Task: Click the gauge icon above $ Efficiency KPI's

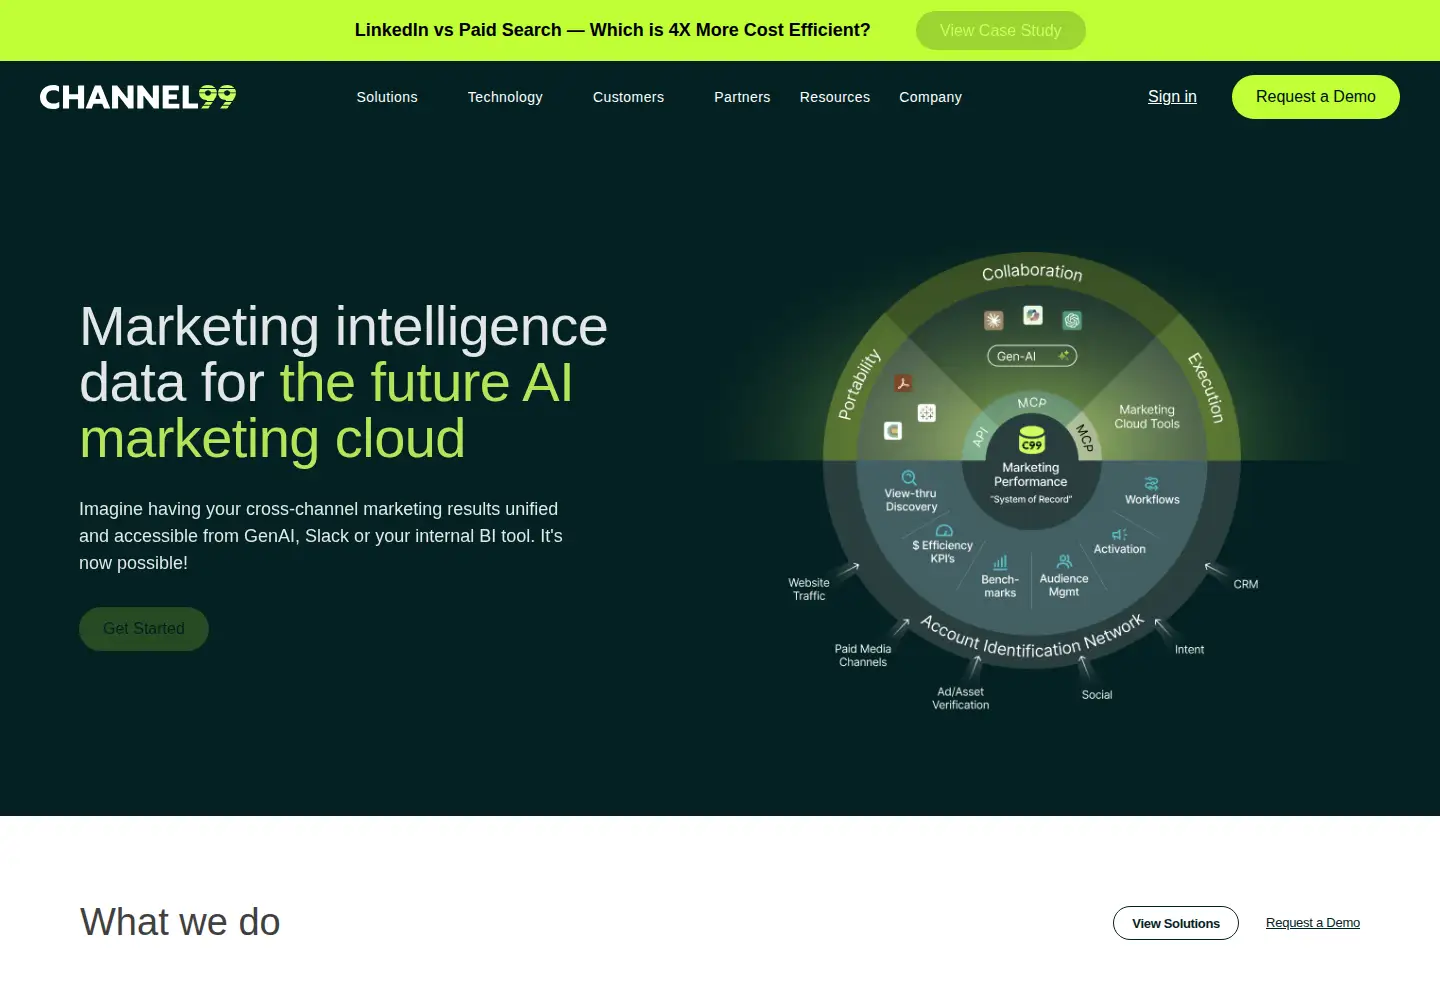Action: [x=944, y=531]
